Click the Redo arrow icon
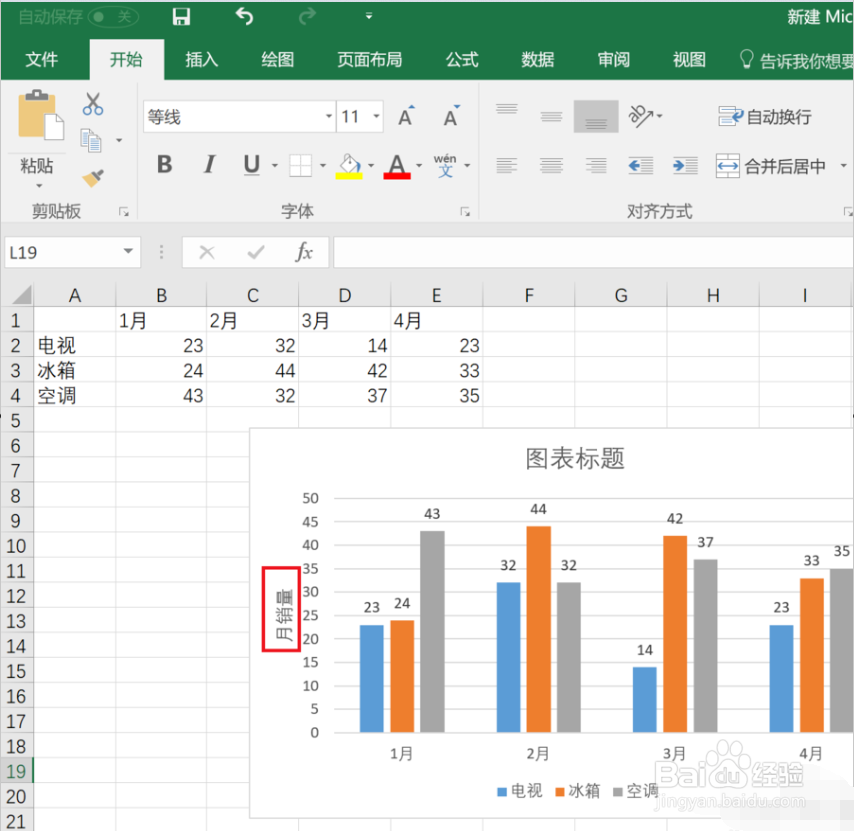Image resolution: width=854 pixels, height=831 pixels. click(x=307, y=17)
